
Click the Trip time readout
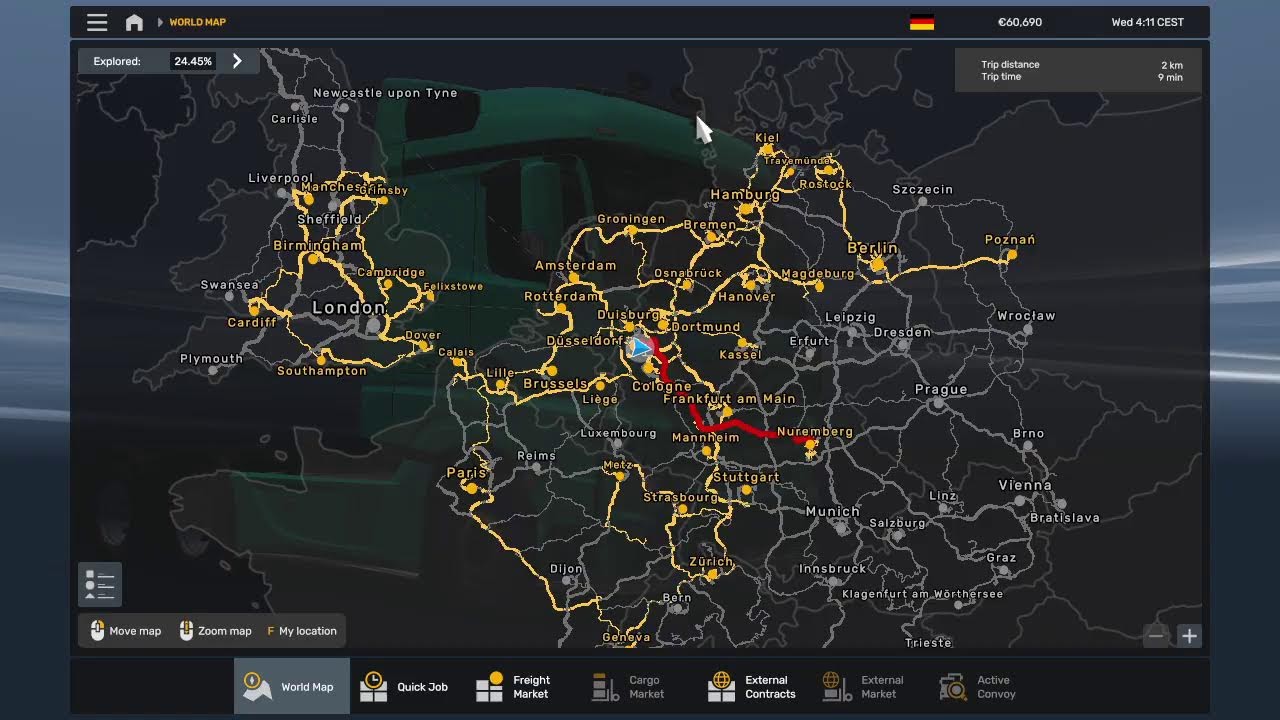1080,77
